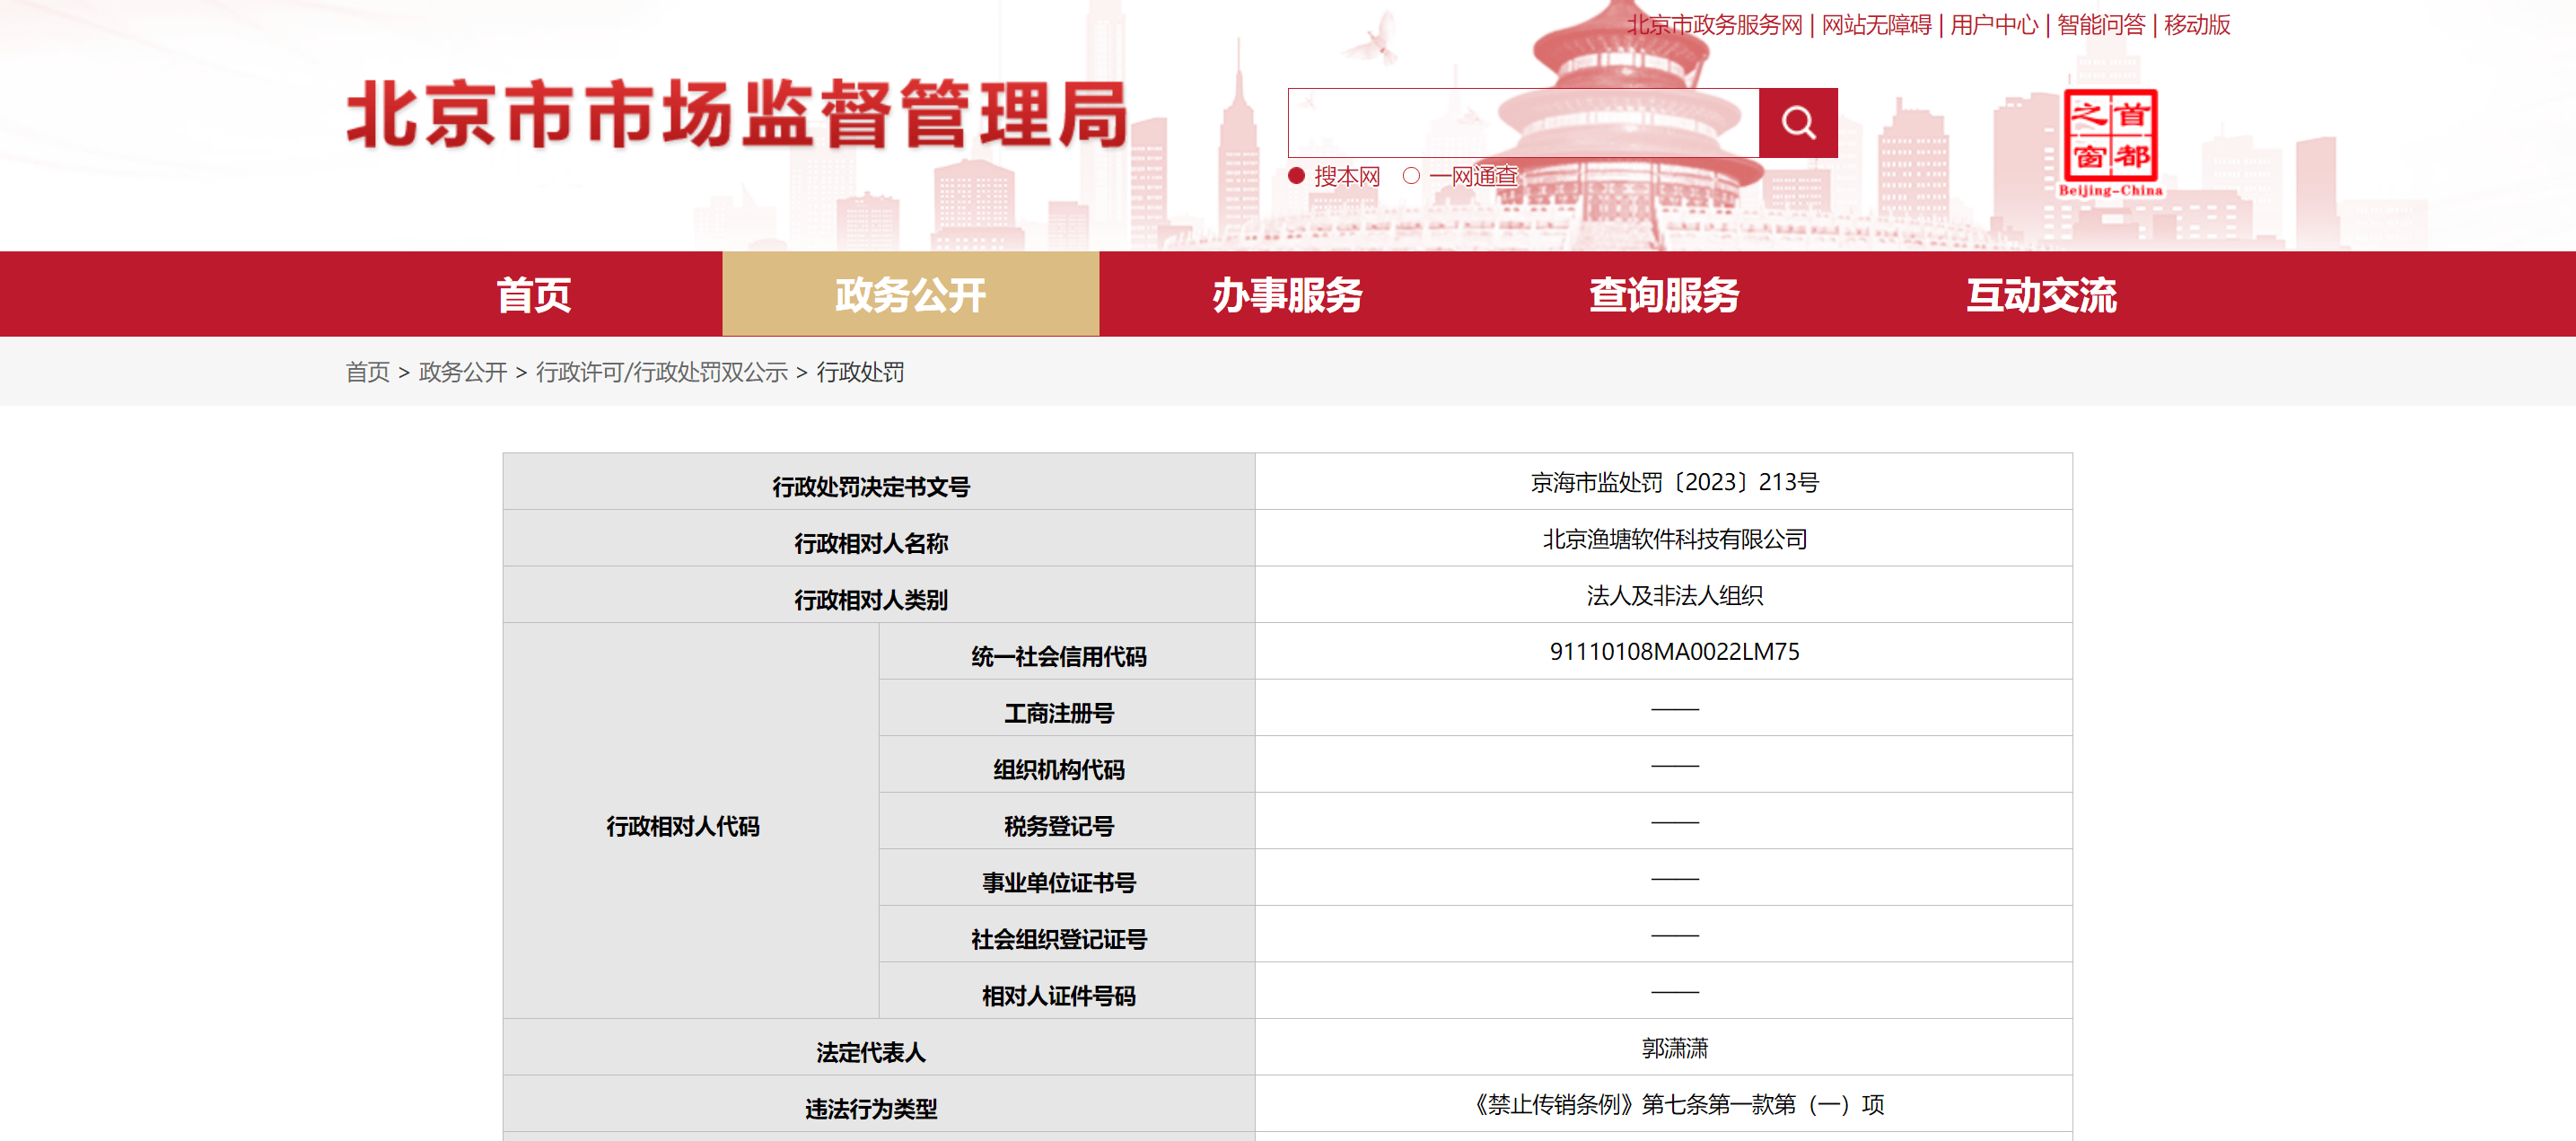Open the 政务公开 navigation tab

pyautogui.click(x=910, y=295)
